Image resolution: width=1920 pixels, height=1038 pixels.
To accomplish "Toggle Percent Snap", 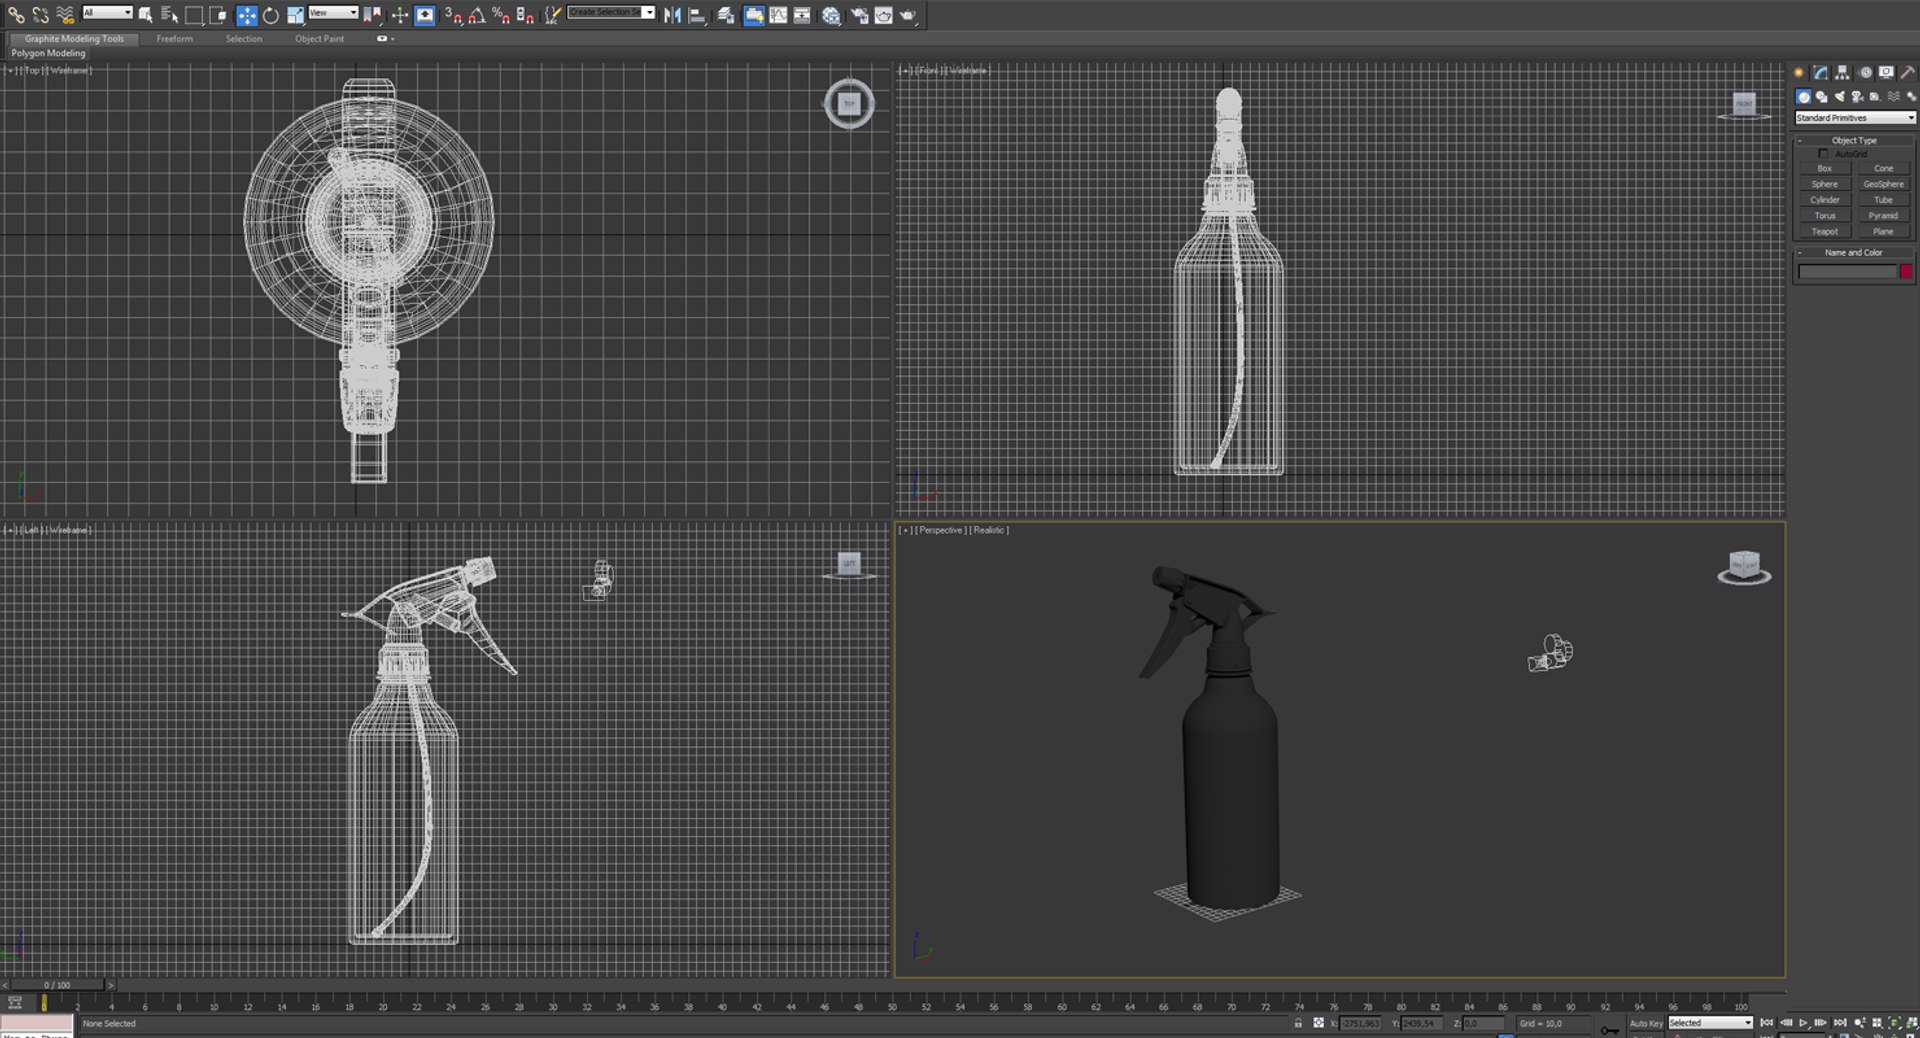I will [501, 15].
